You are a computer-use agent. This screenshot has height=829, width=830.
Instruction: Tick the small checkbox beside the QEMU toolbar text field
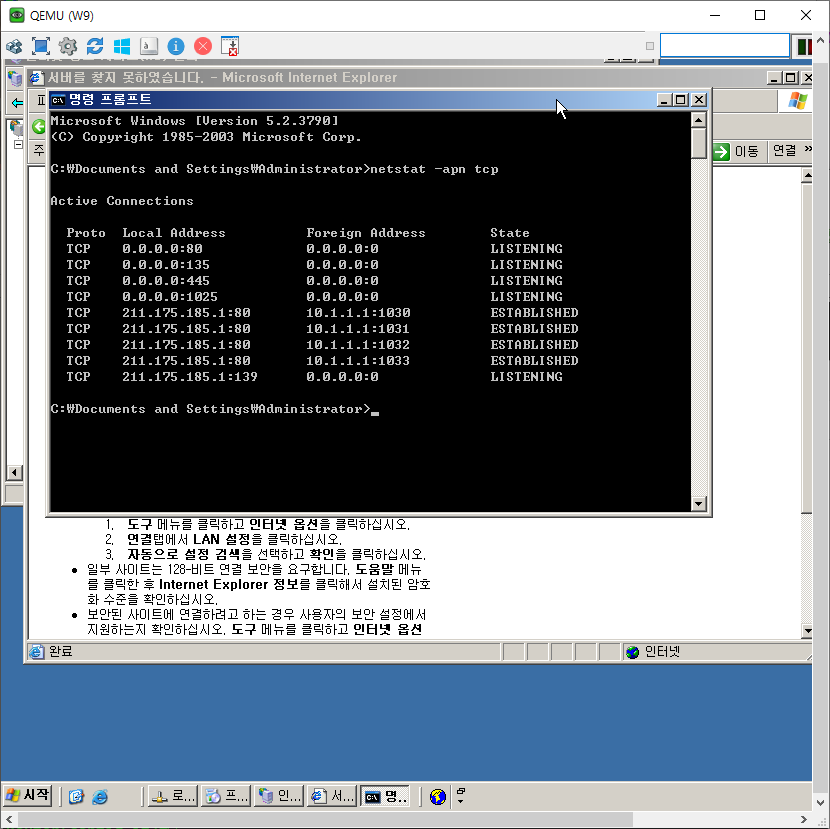[x=650, y=46]
